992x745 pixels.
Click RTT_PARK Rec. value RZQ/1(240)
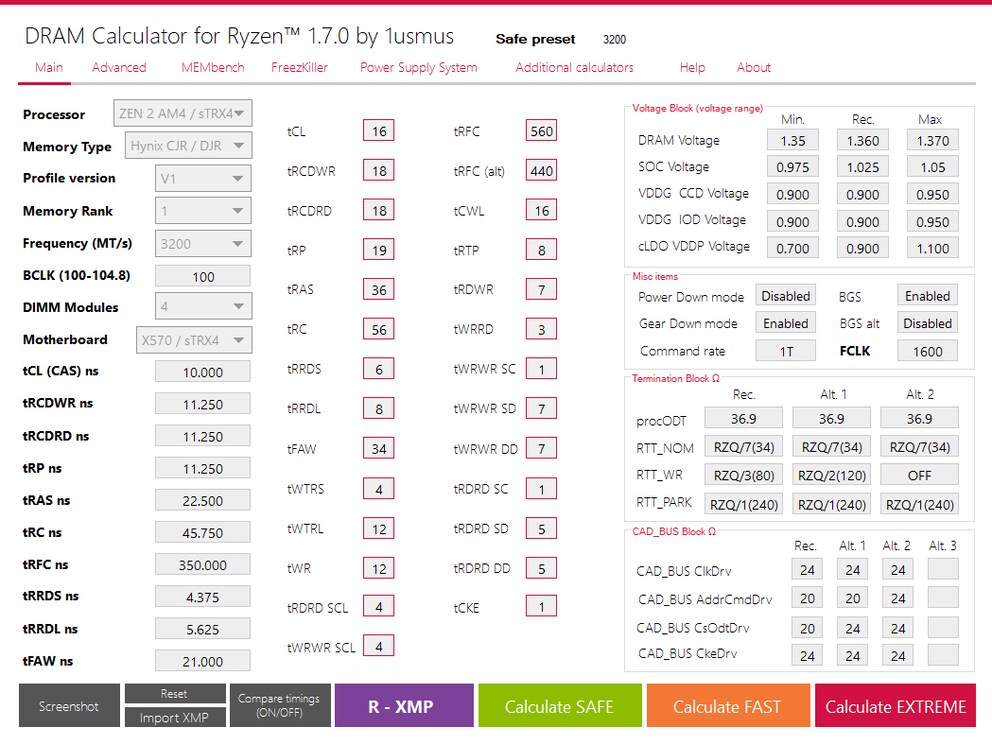click(x=743, y=505)
